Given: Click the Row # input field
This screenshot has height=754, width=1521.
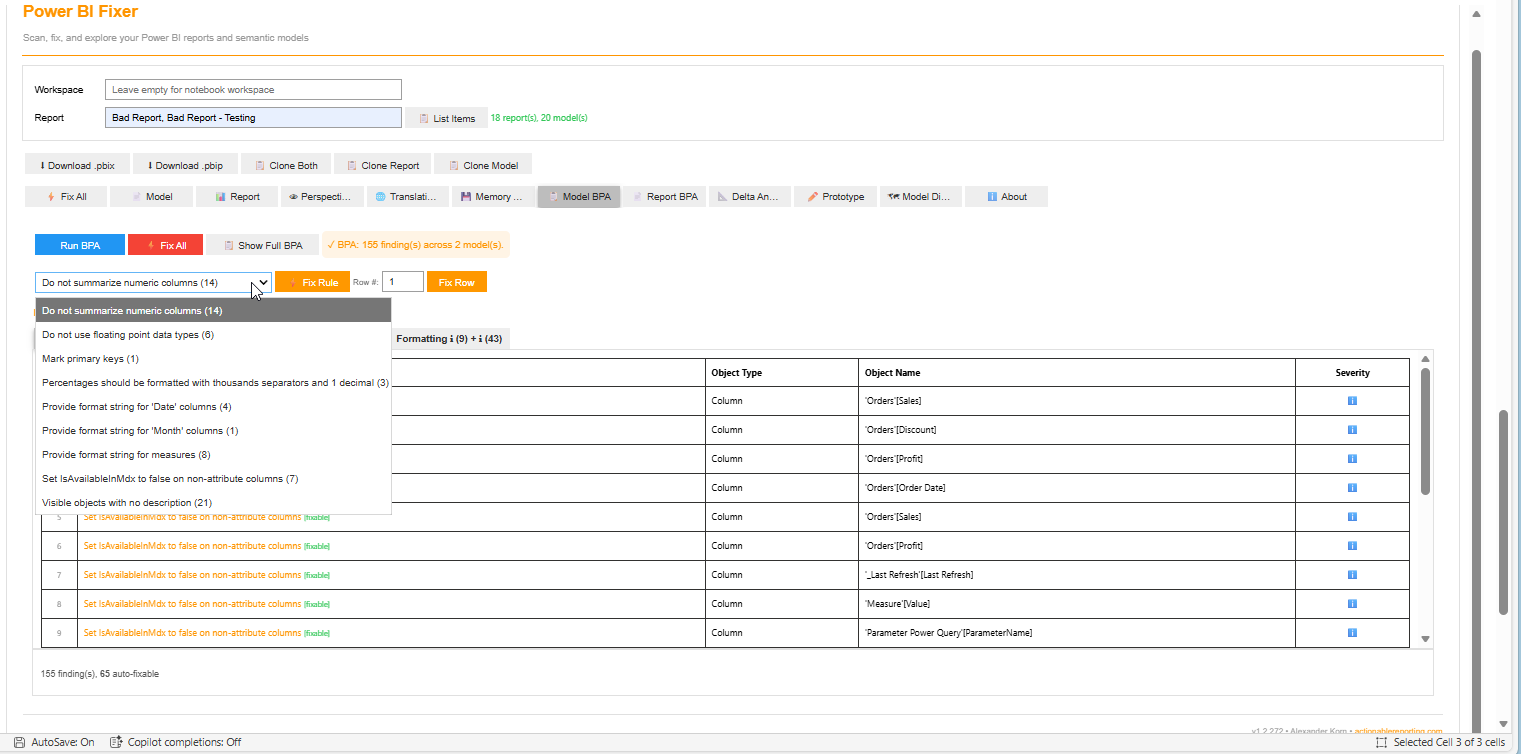Looking at the screenshot, I should click(x=403, y=281).
